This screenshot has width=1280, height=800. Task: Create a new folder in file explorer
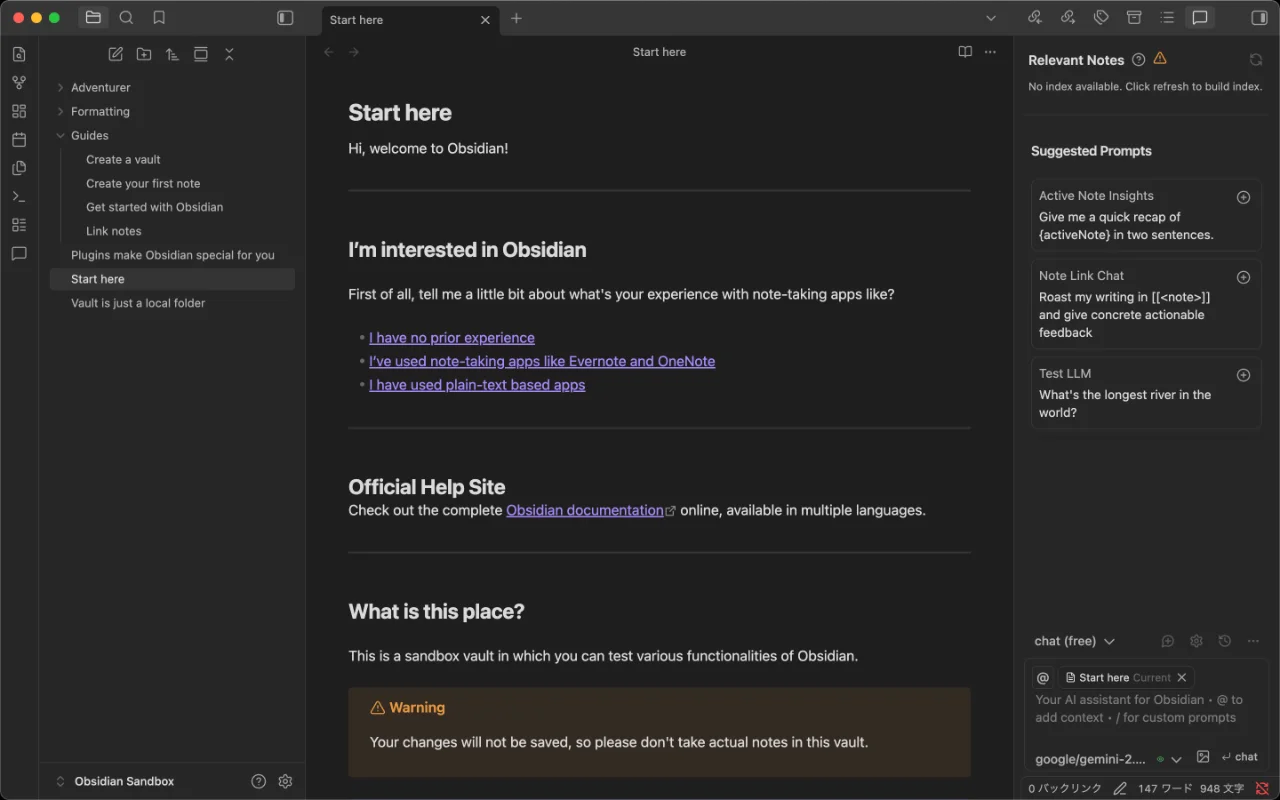[x=144, y=55]
